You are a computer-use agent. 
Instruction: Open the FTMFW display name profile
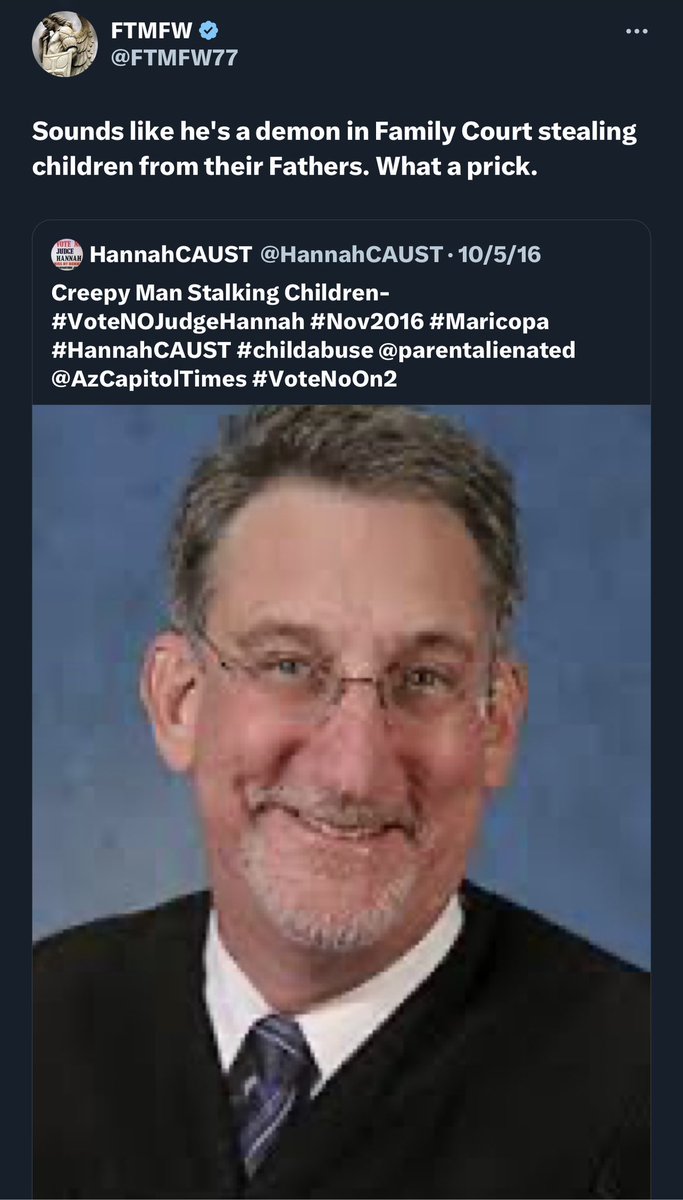pos(149,31)
